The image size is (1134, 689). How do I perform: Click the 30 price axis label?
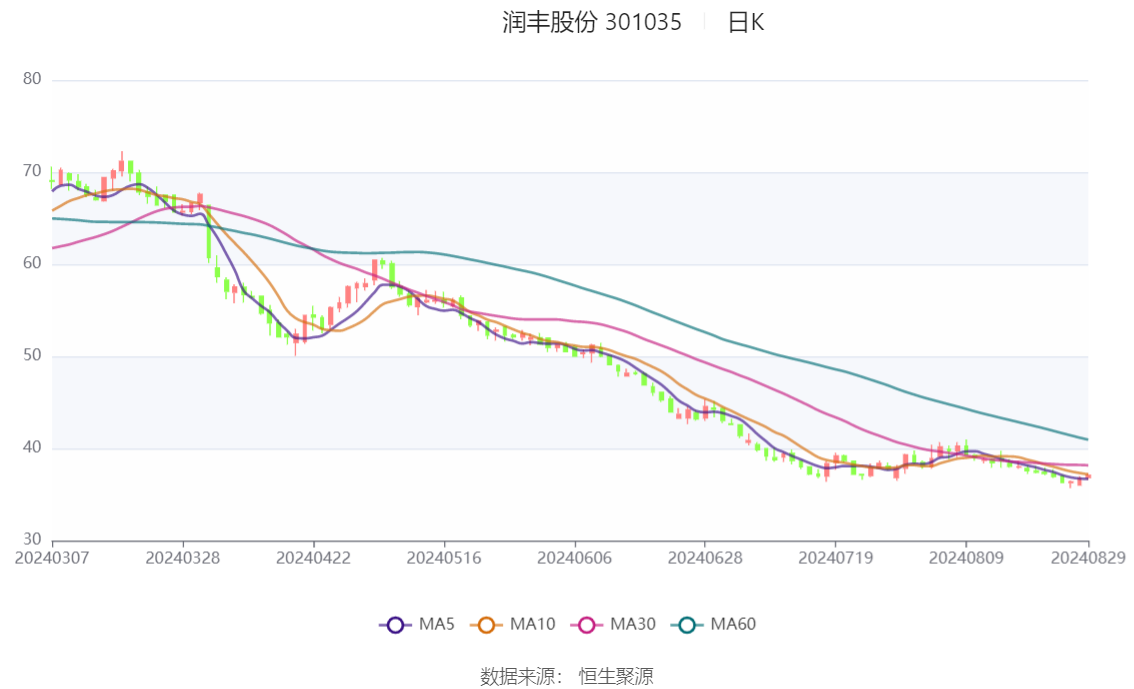[32, 539]
